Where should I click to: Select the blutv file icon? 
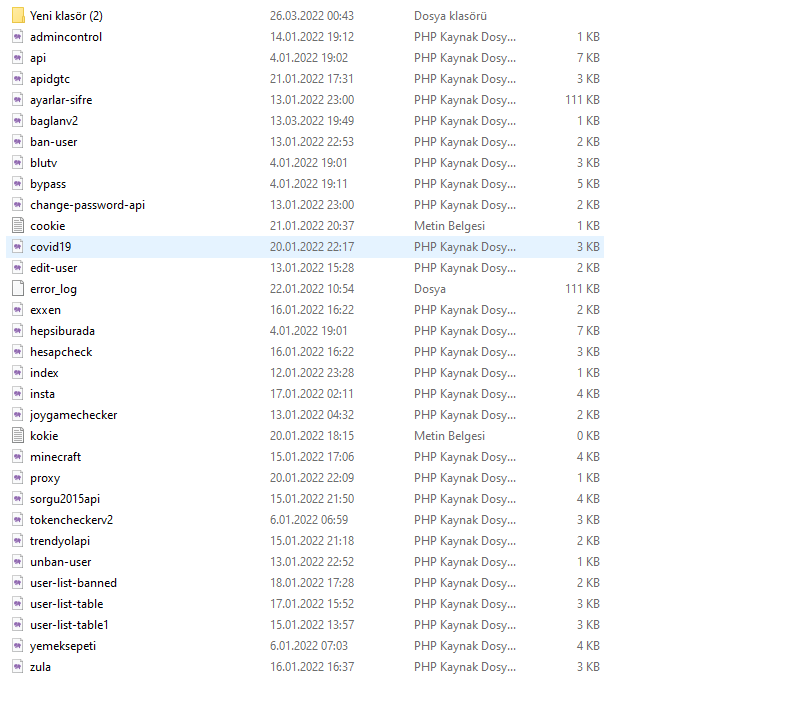(x=18, y=163)
